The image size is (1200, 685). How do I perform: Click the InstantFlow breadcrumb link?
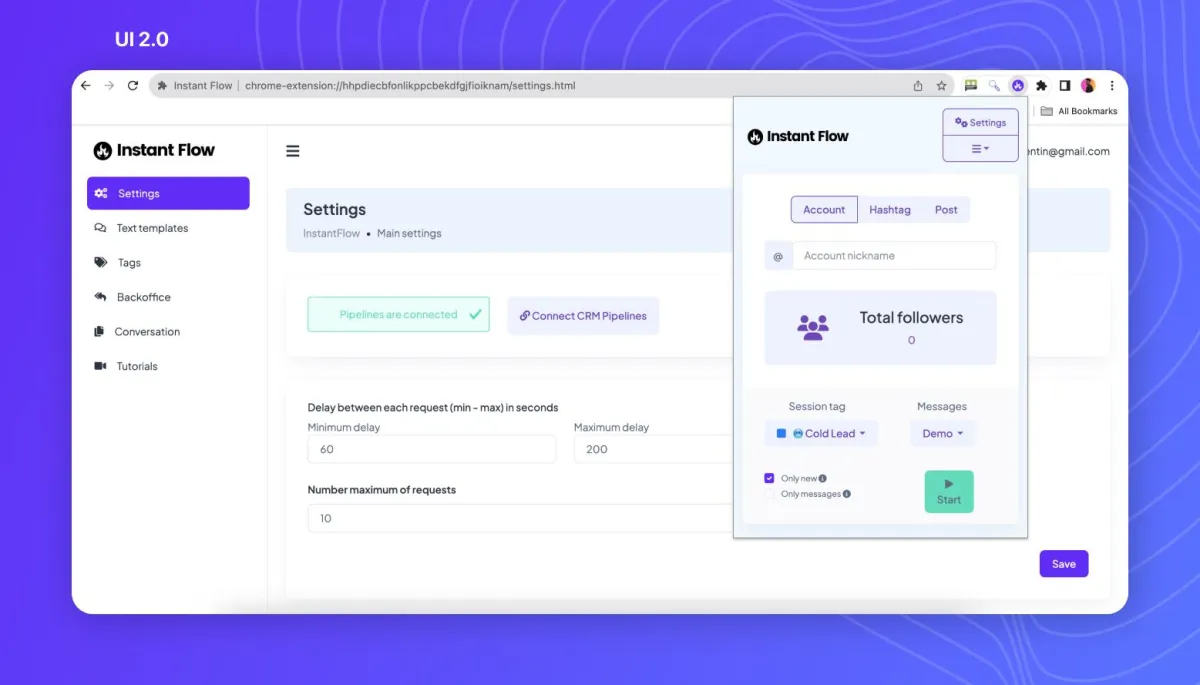click(x=331, y=233)
